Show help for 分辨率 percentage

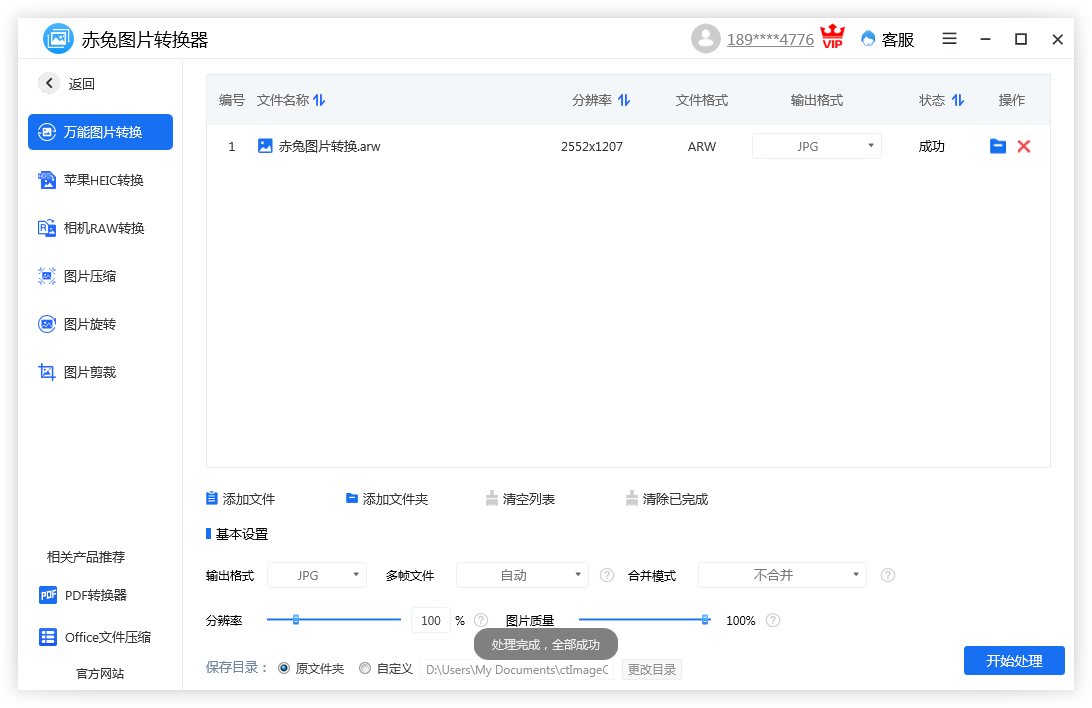[481, 620]
